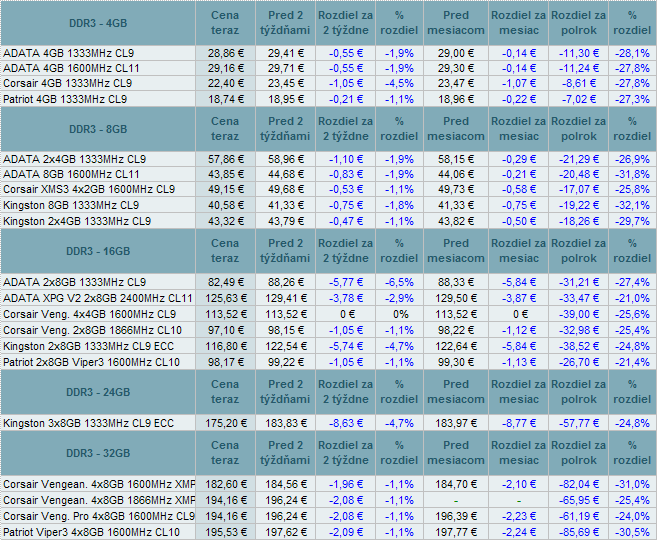Select the DDR3 - 24GB section header
Screen dimensions: 657x540
click(98, 392)
